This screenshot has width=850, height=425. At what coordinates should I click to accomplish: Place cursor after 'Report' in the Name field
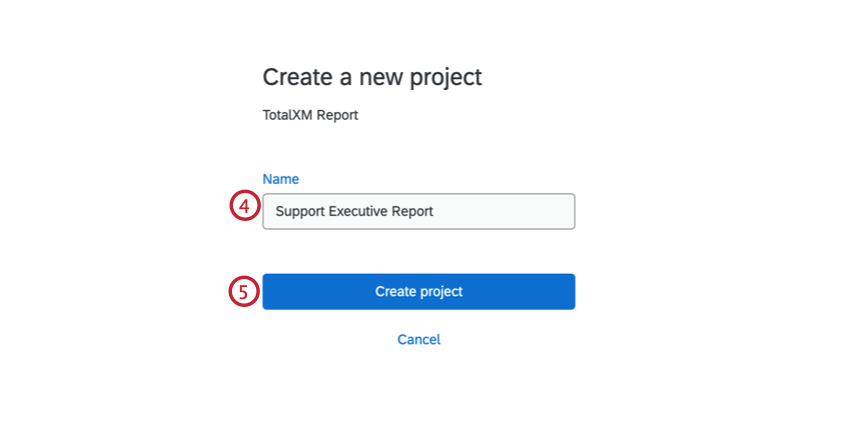435,211
